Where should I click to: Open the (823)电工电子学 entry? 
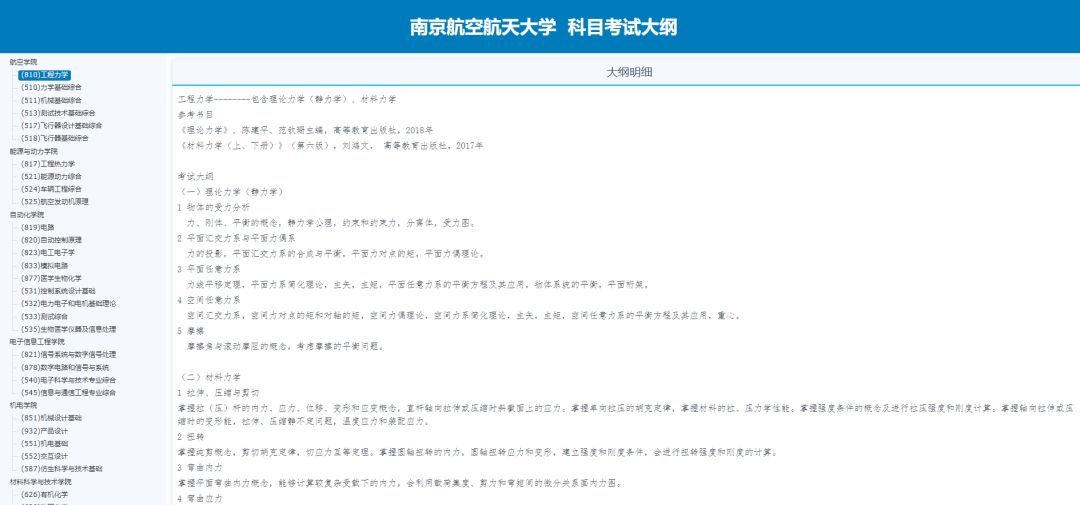click(x=48, y=252)
